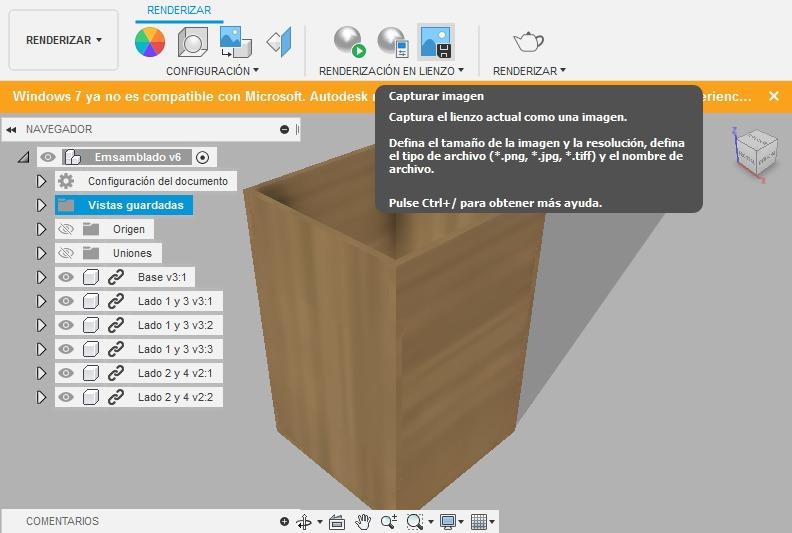792x533 pixels.
Task: Open RENDERIZACIÓN EN LIENZO dropdown
Action: (x=391, y=71)
